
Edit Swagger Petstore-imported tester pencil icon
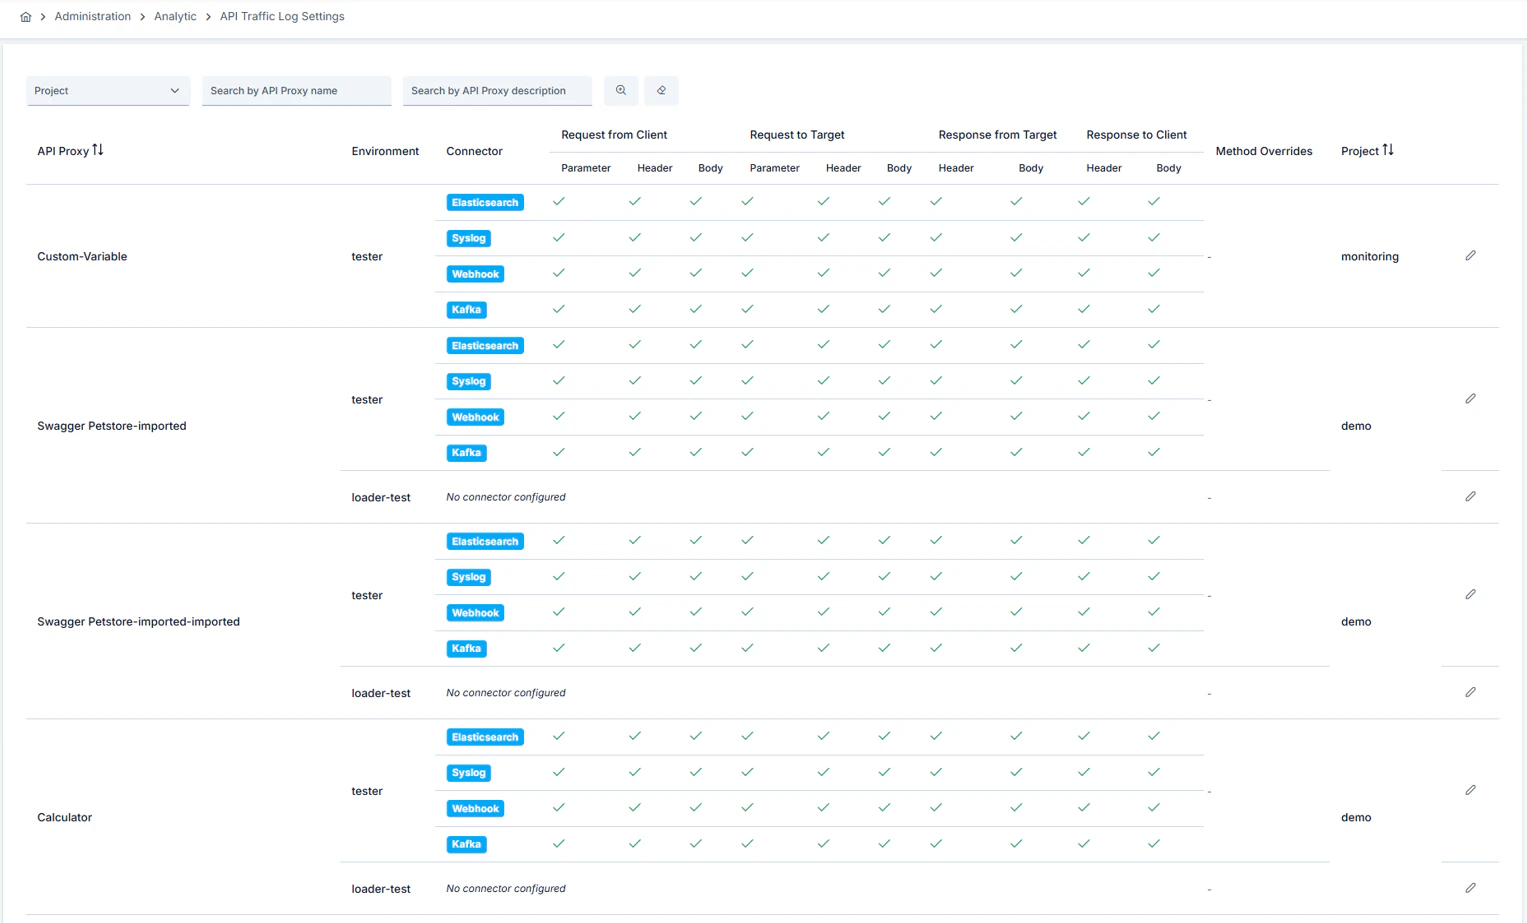coord(1470,399)
